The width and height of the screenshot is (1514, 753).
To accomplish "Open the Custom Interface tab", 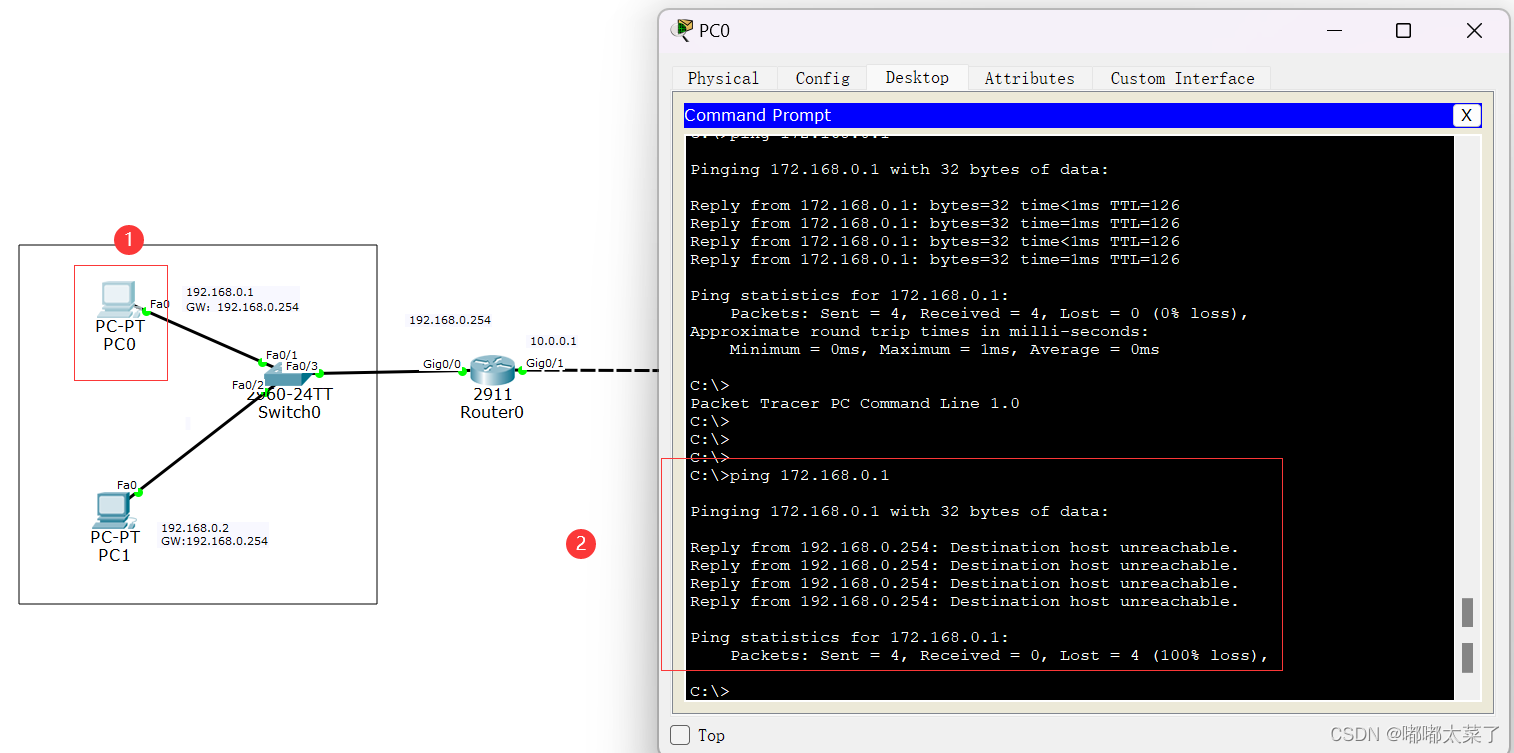I will click(1182, 78).
